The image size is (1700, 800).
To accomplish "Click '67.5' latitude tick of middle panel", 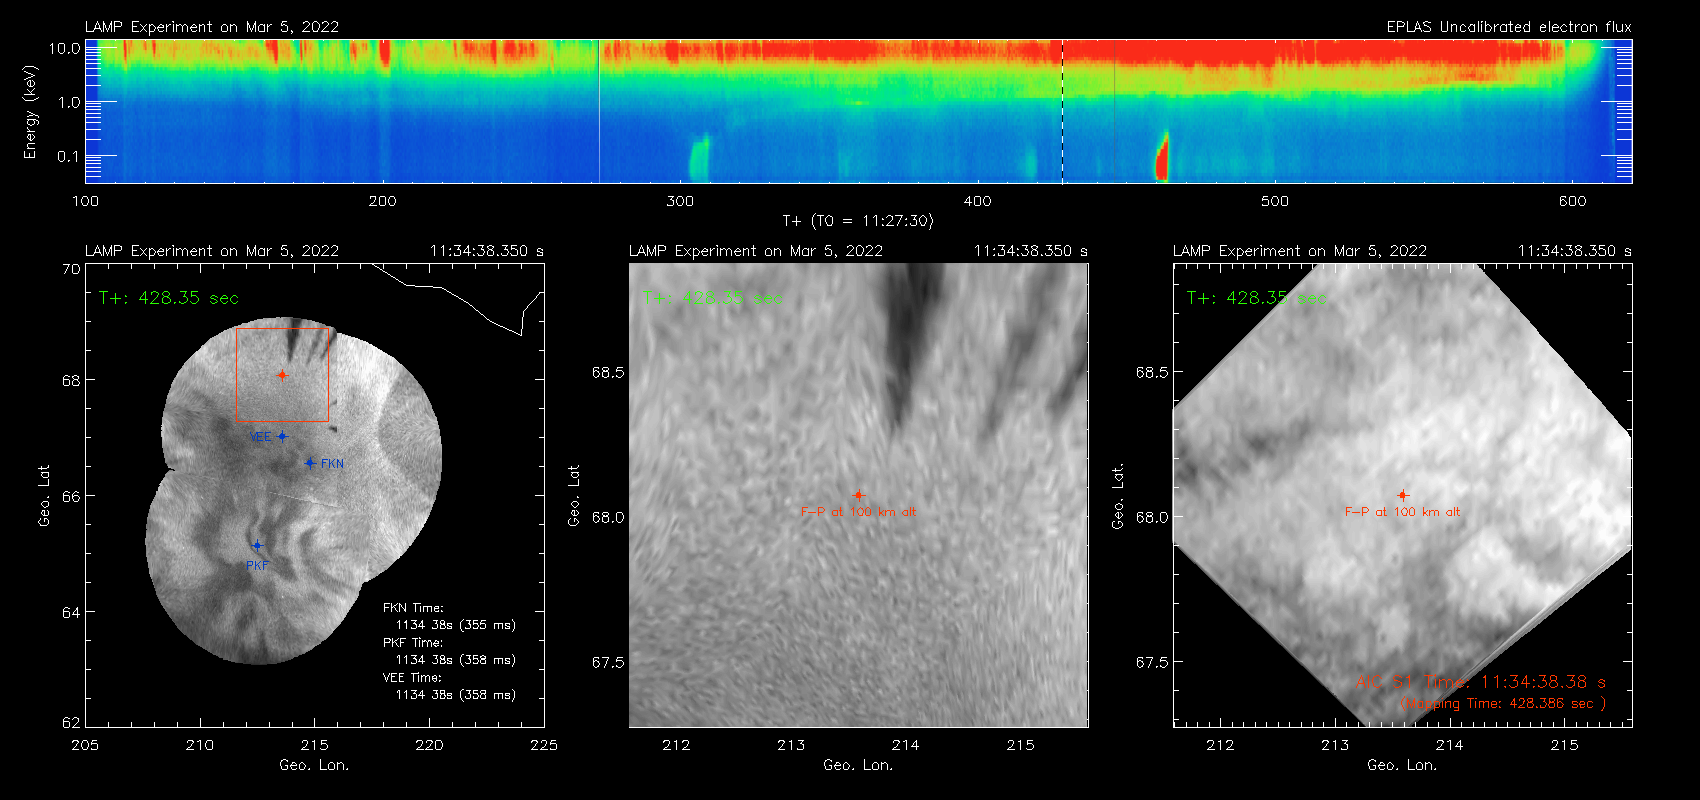I will click(x=607, y=662).
